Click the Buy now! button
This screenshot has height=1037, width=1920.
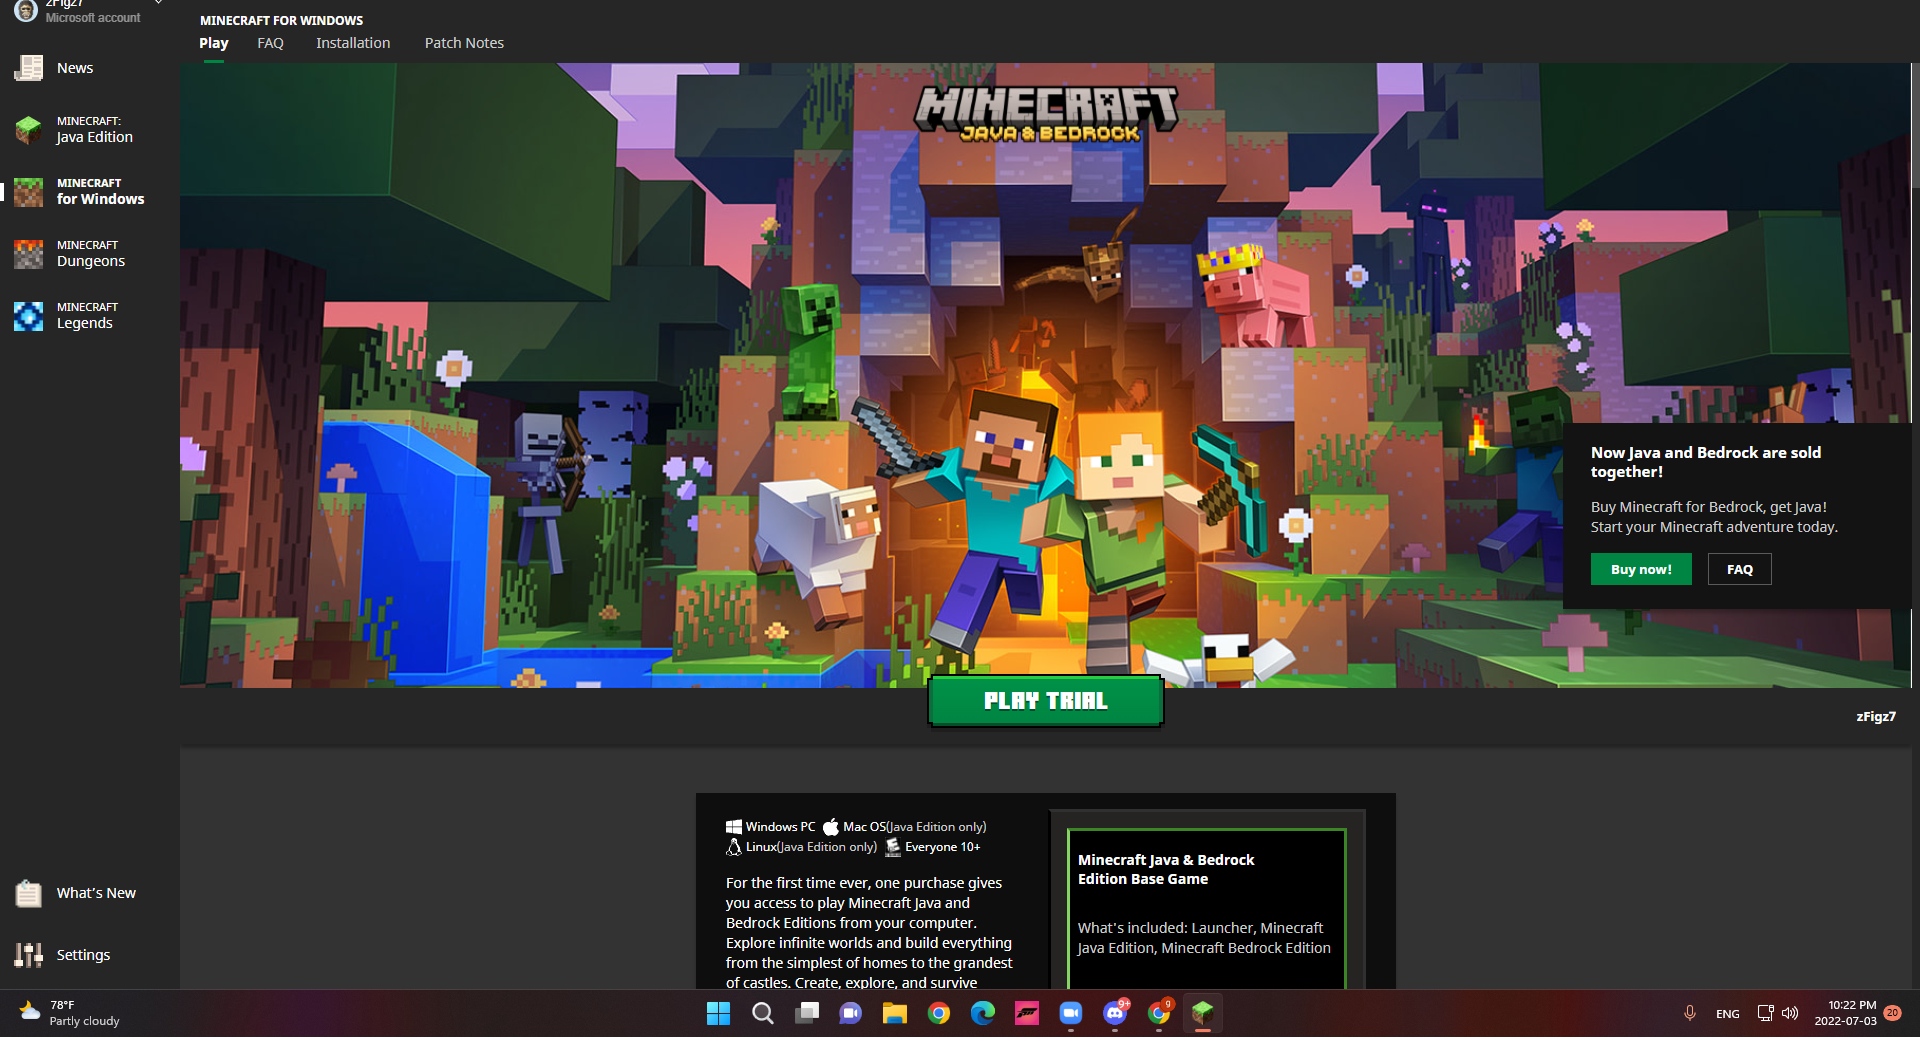click(x=1641, y=569)
